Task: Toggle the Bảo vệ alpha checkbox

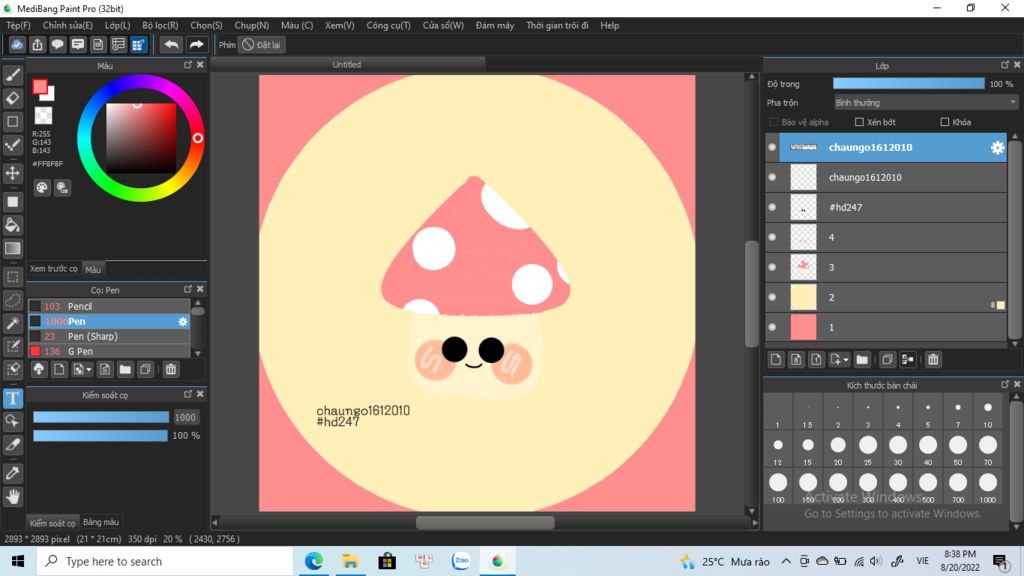Action: click(774, 122)
